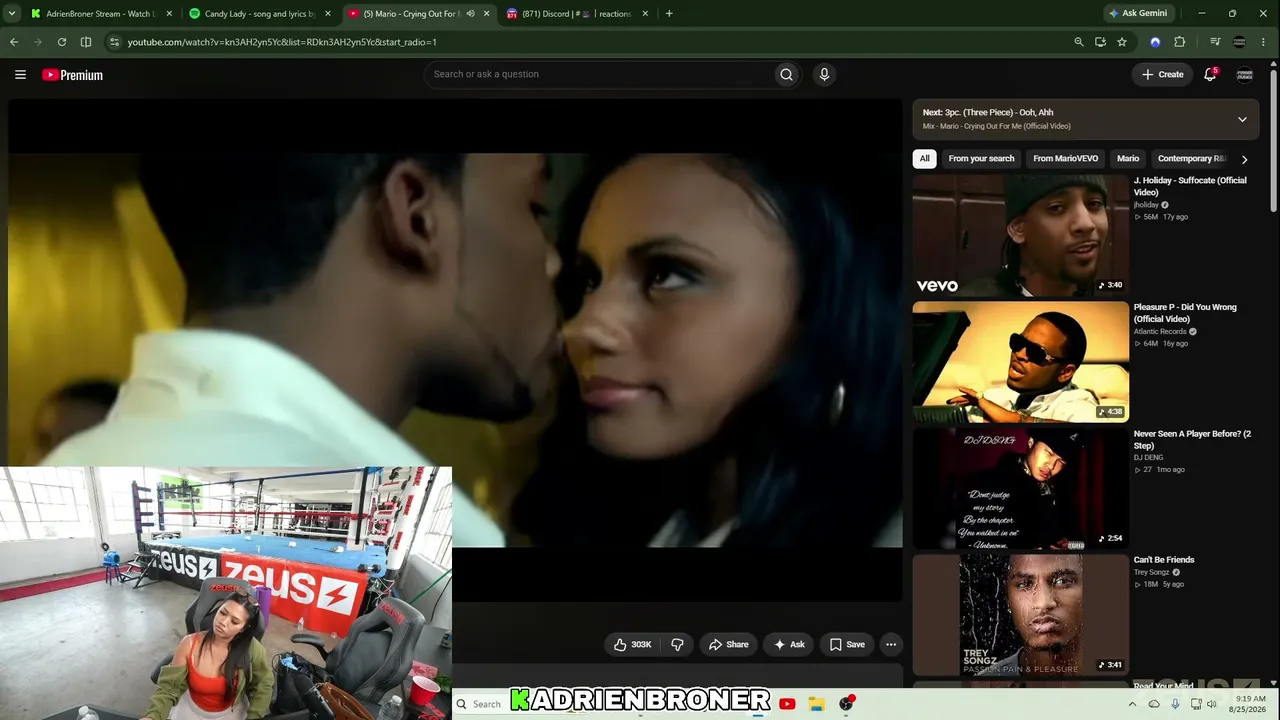Select the All filter chip
Screen dimensions: 1280x720
pos(925,159)
